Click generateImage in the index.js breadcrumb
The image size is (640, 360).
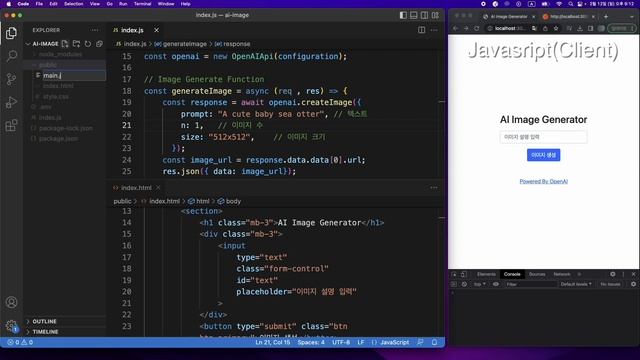pos(184,44)
